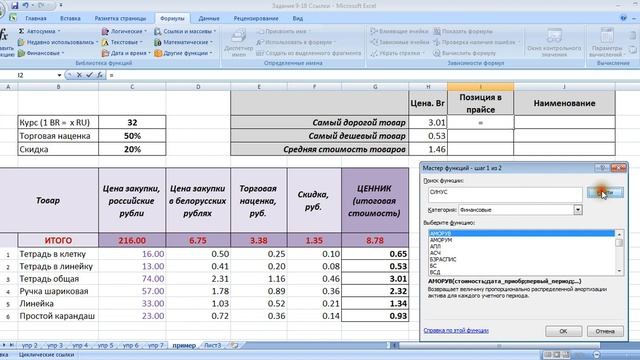Click the cancel X icon in formula bar
The image size is (640, 360).
(x=79, y=75)
